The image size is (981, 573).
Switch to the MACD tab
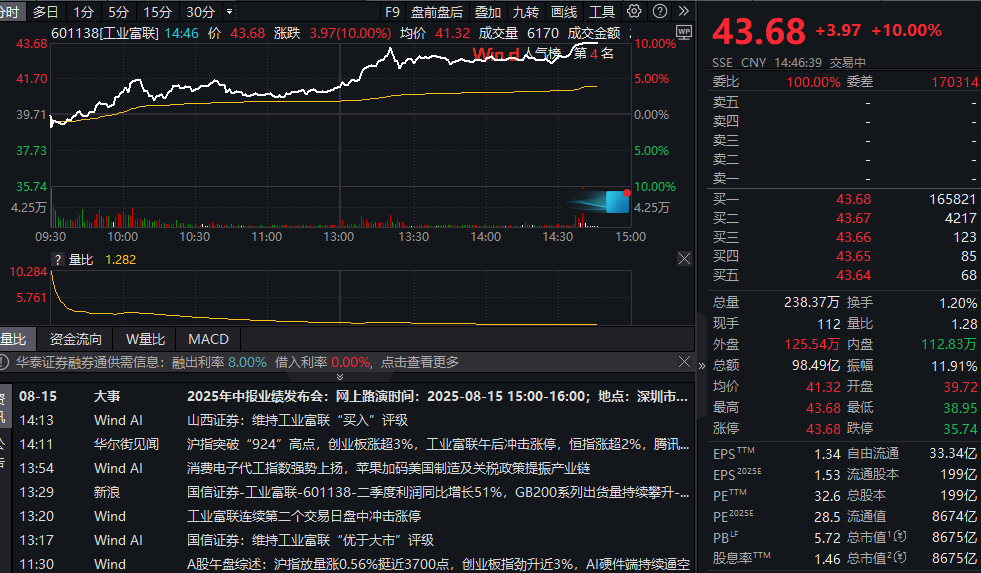point(208,339)
